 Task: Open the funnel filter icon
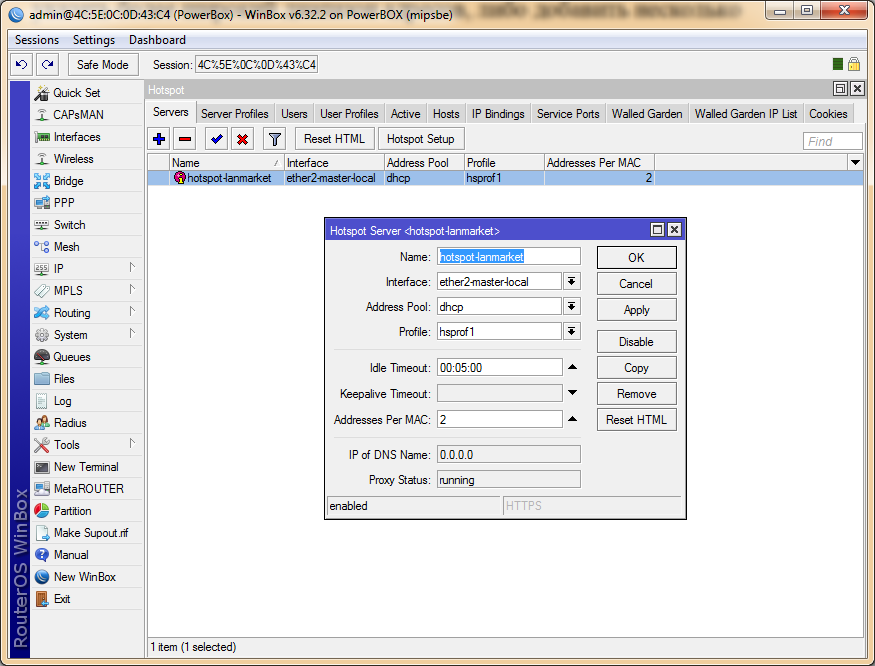point(275,139)
